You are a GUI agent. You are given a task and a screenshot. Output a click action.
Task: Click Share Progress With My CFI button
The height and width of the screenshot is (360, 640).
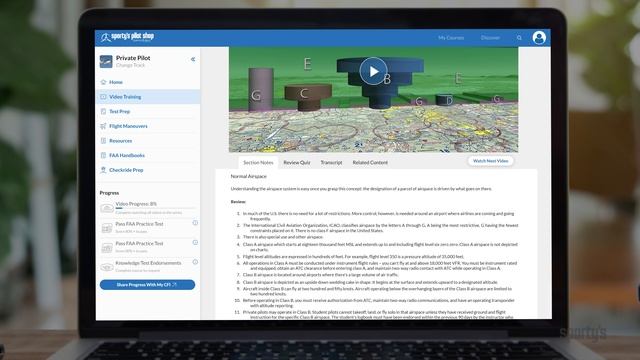pos(147,284)
